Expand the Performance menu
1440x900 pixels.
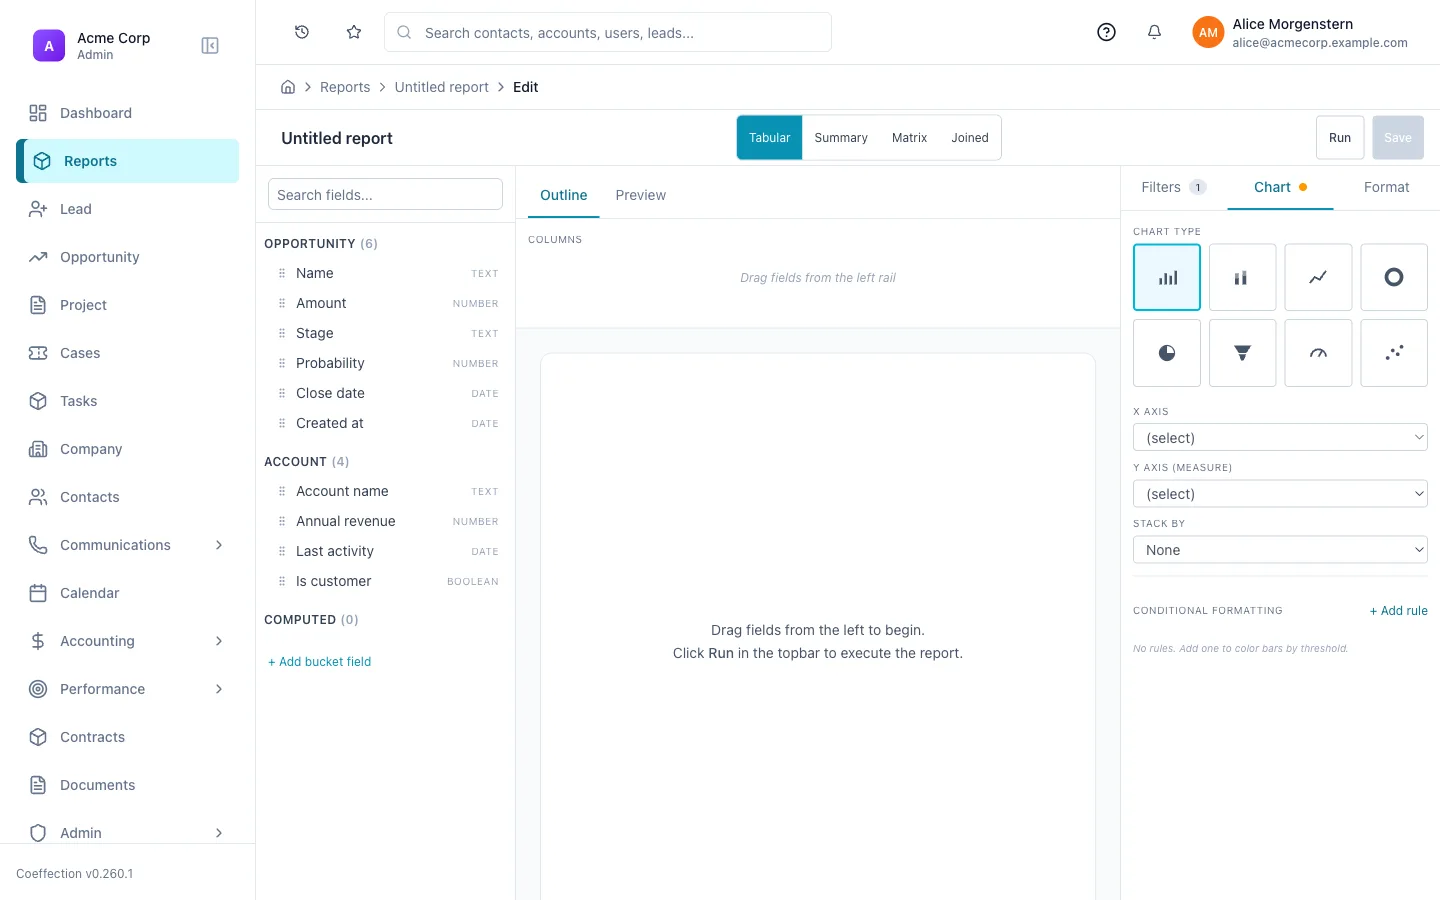[x=128, y=689]
